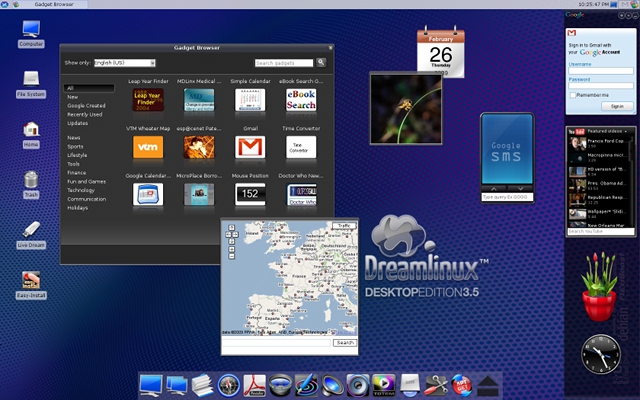Open the dual monitors network icon in dock
Screen dimensions: 640x400
[x=176, y=385]
